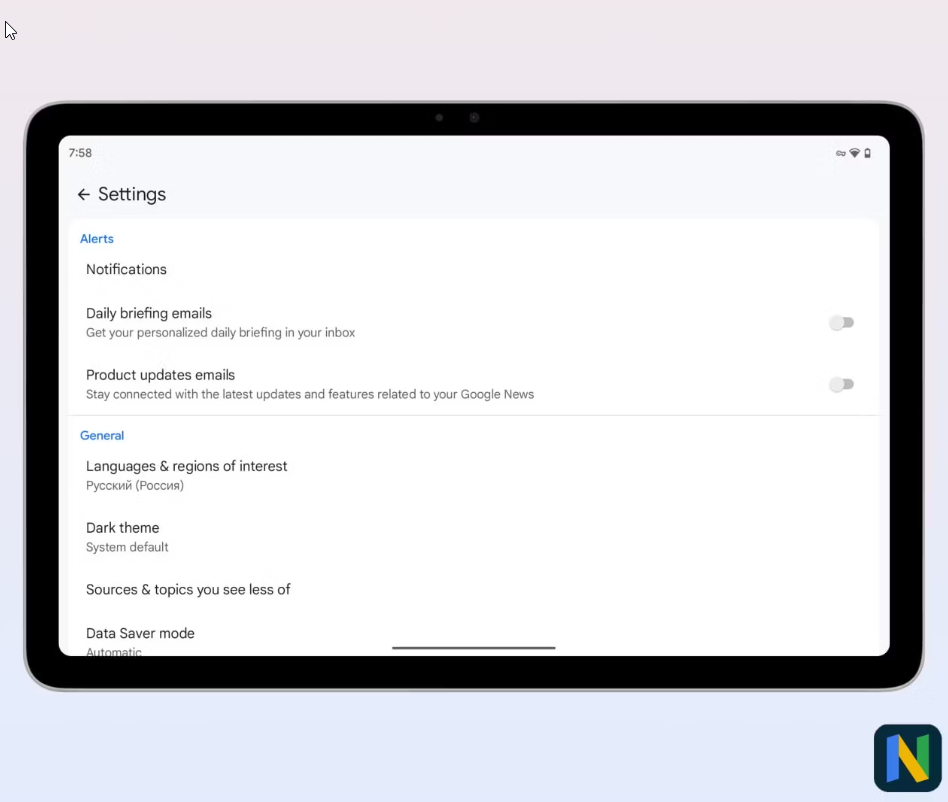Viewport: 948px width, 802px height.
Task: Open Languages & regions of interest picker
Action: [x=186, y=467]
